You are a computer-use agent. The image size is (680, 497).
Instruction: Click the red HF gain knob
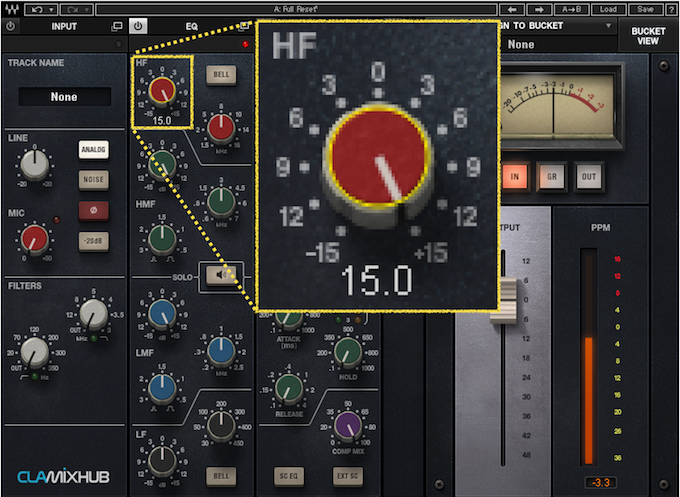tap(162, 91)
